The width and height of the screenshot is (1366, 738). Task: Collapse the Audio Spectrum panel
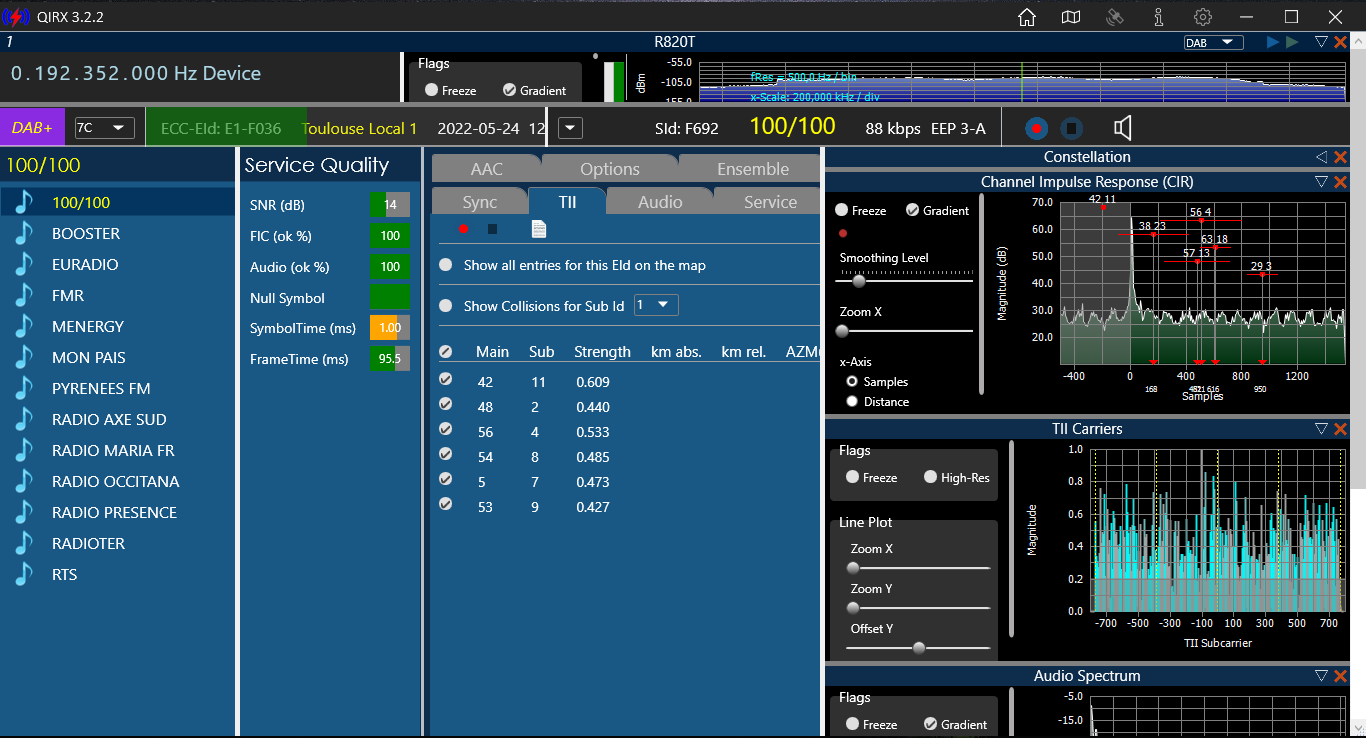click(x=1321, y=676)
